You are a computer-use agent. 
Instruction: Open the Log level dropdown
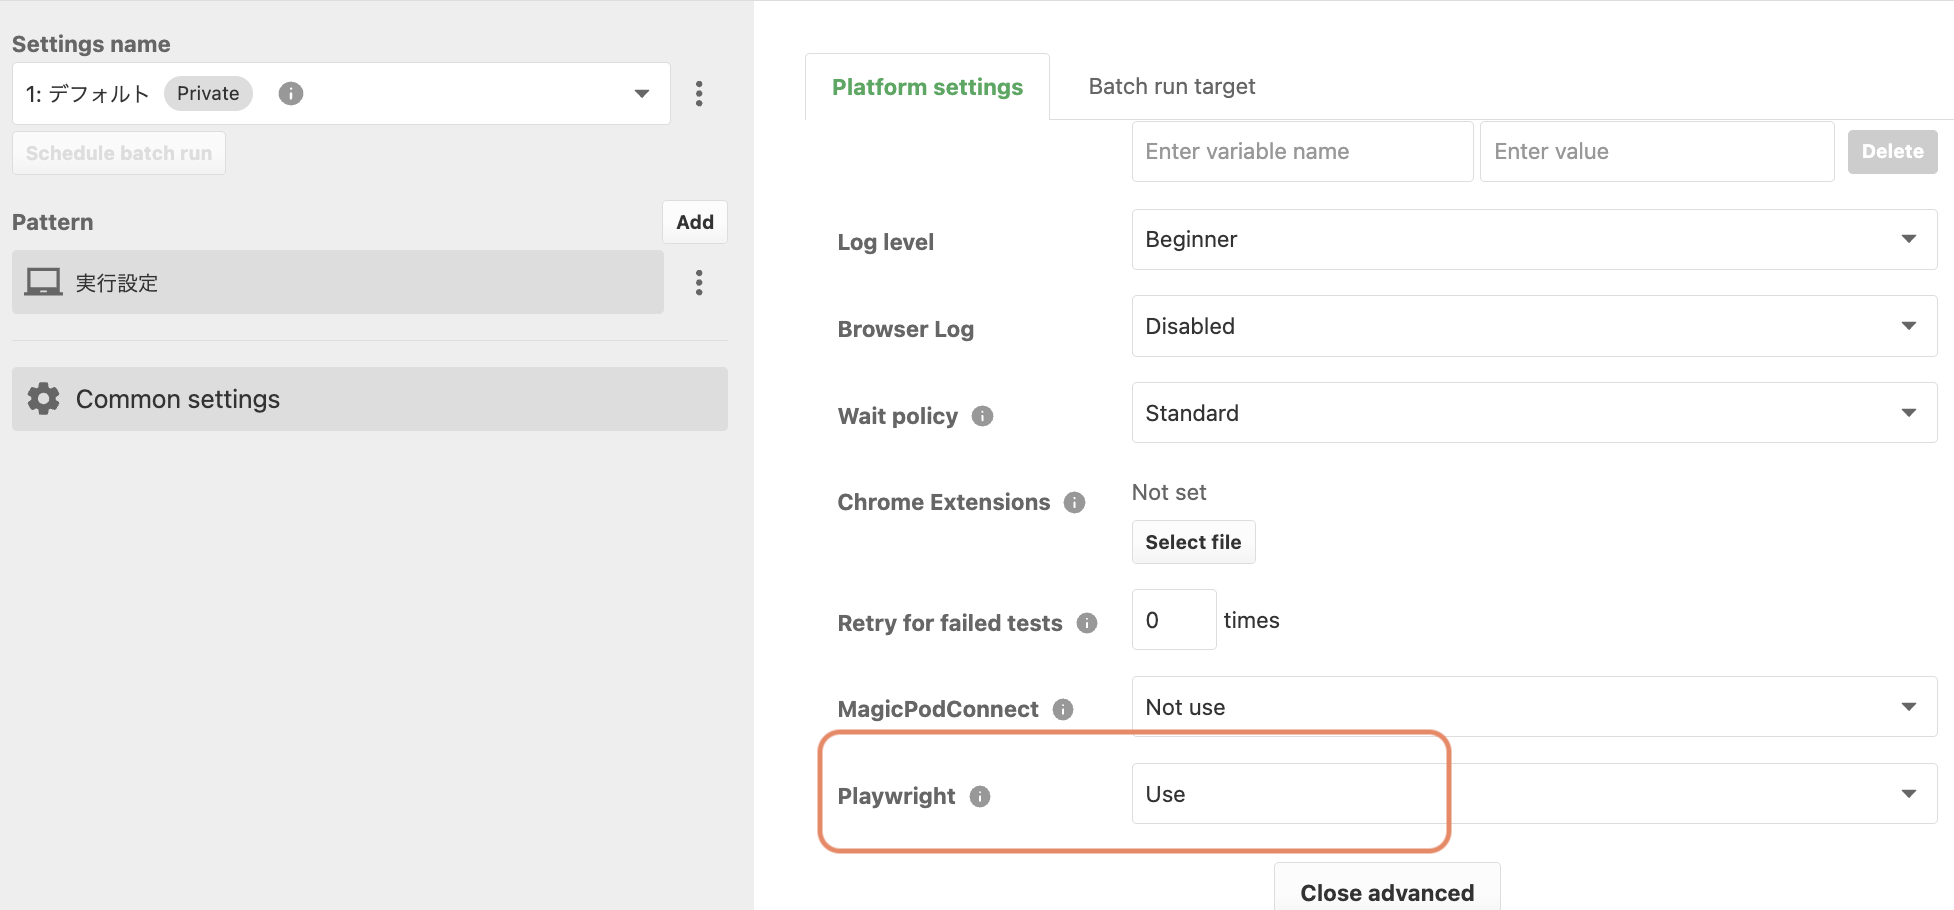(1534, 239)
